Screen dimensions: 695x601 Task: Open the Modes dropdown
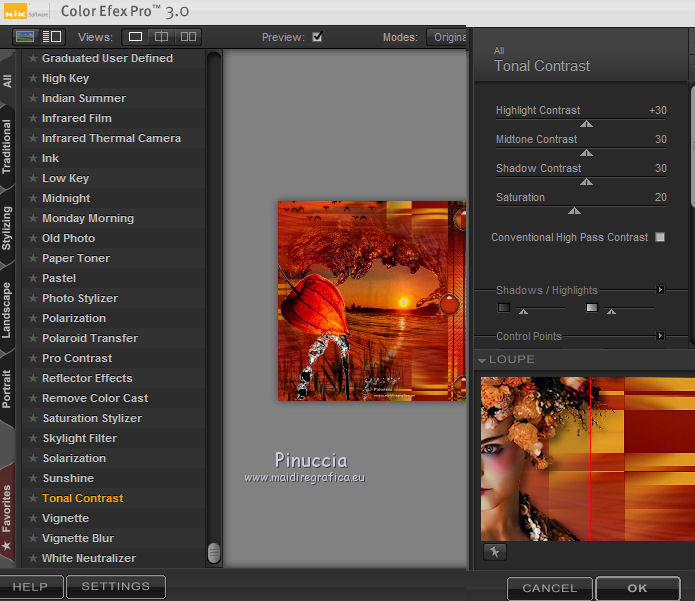coord(447,37)
